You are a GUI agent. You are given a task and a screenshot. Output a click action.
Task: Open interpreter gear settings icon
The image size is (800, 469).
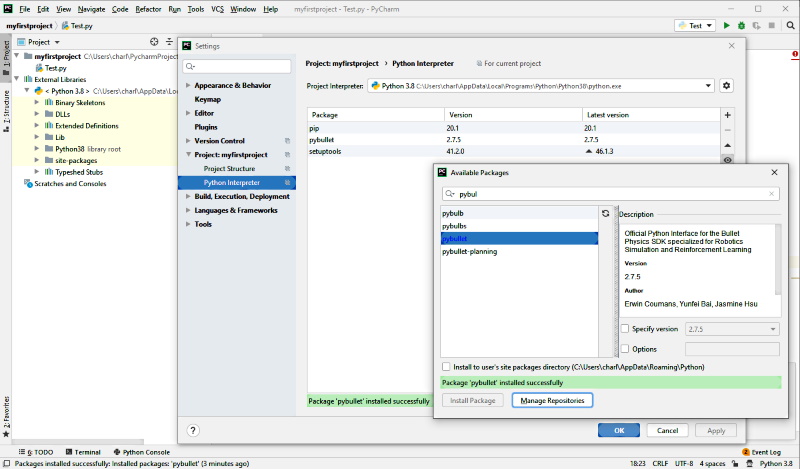click(x=727, y=86)
